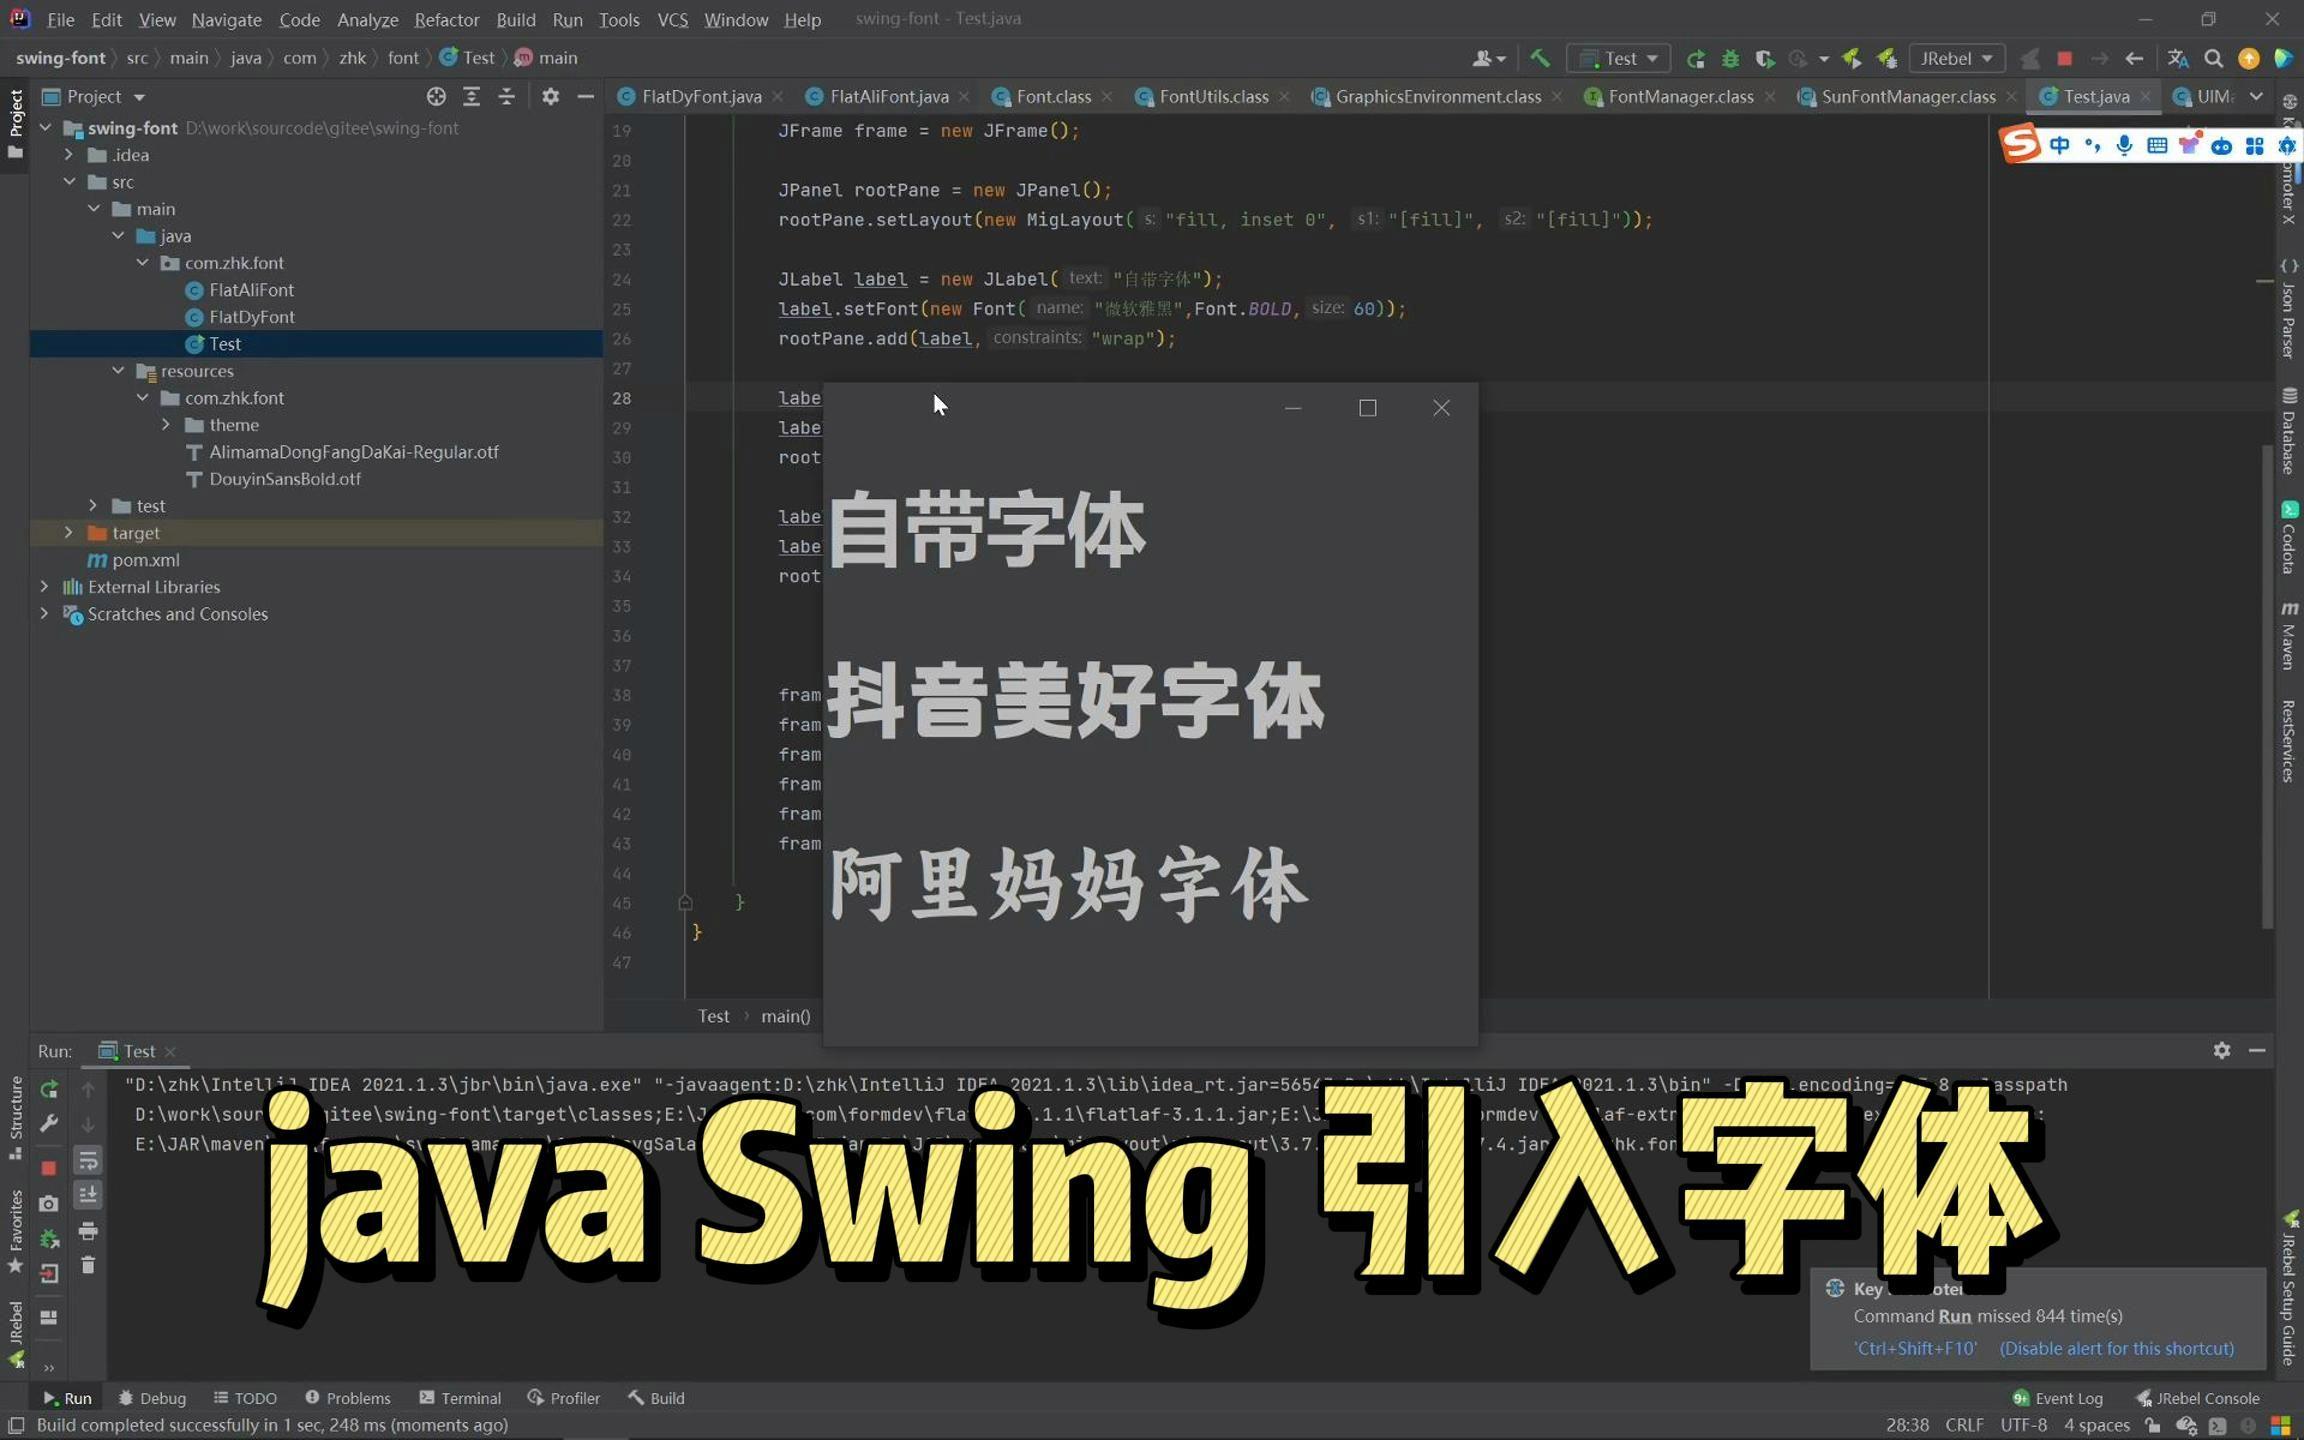
Task: Open the Analyze menu
Action: 367,19
